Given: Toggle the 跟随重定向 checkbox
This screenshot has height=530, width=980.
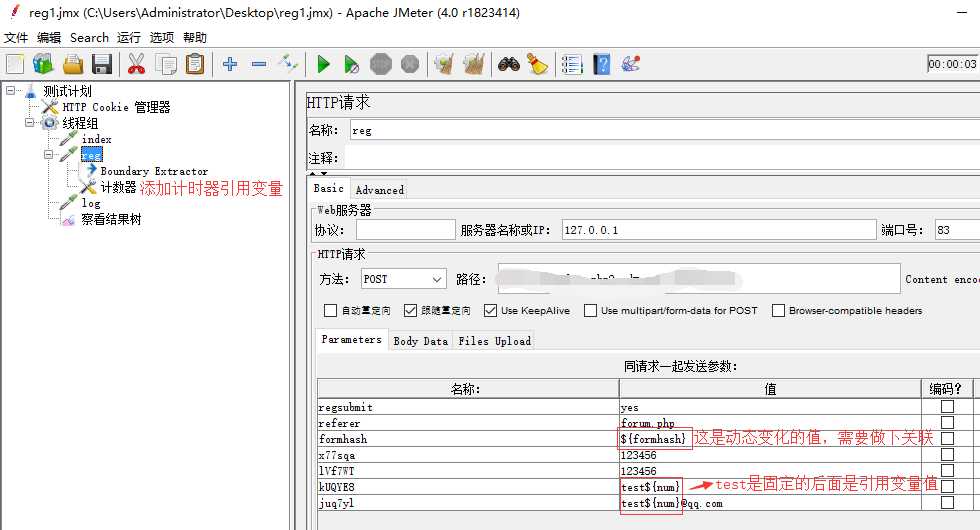Looking at the screenshot, I should click(410, 311).
